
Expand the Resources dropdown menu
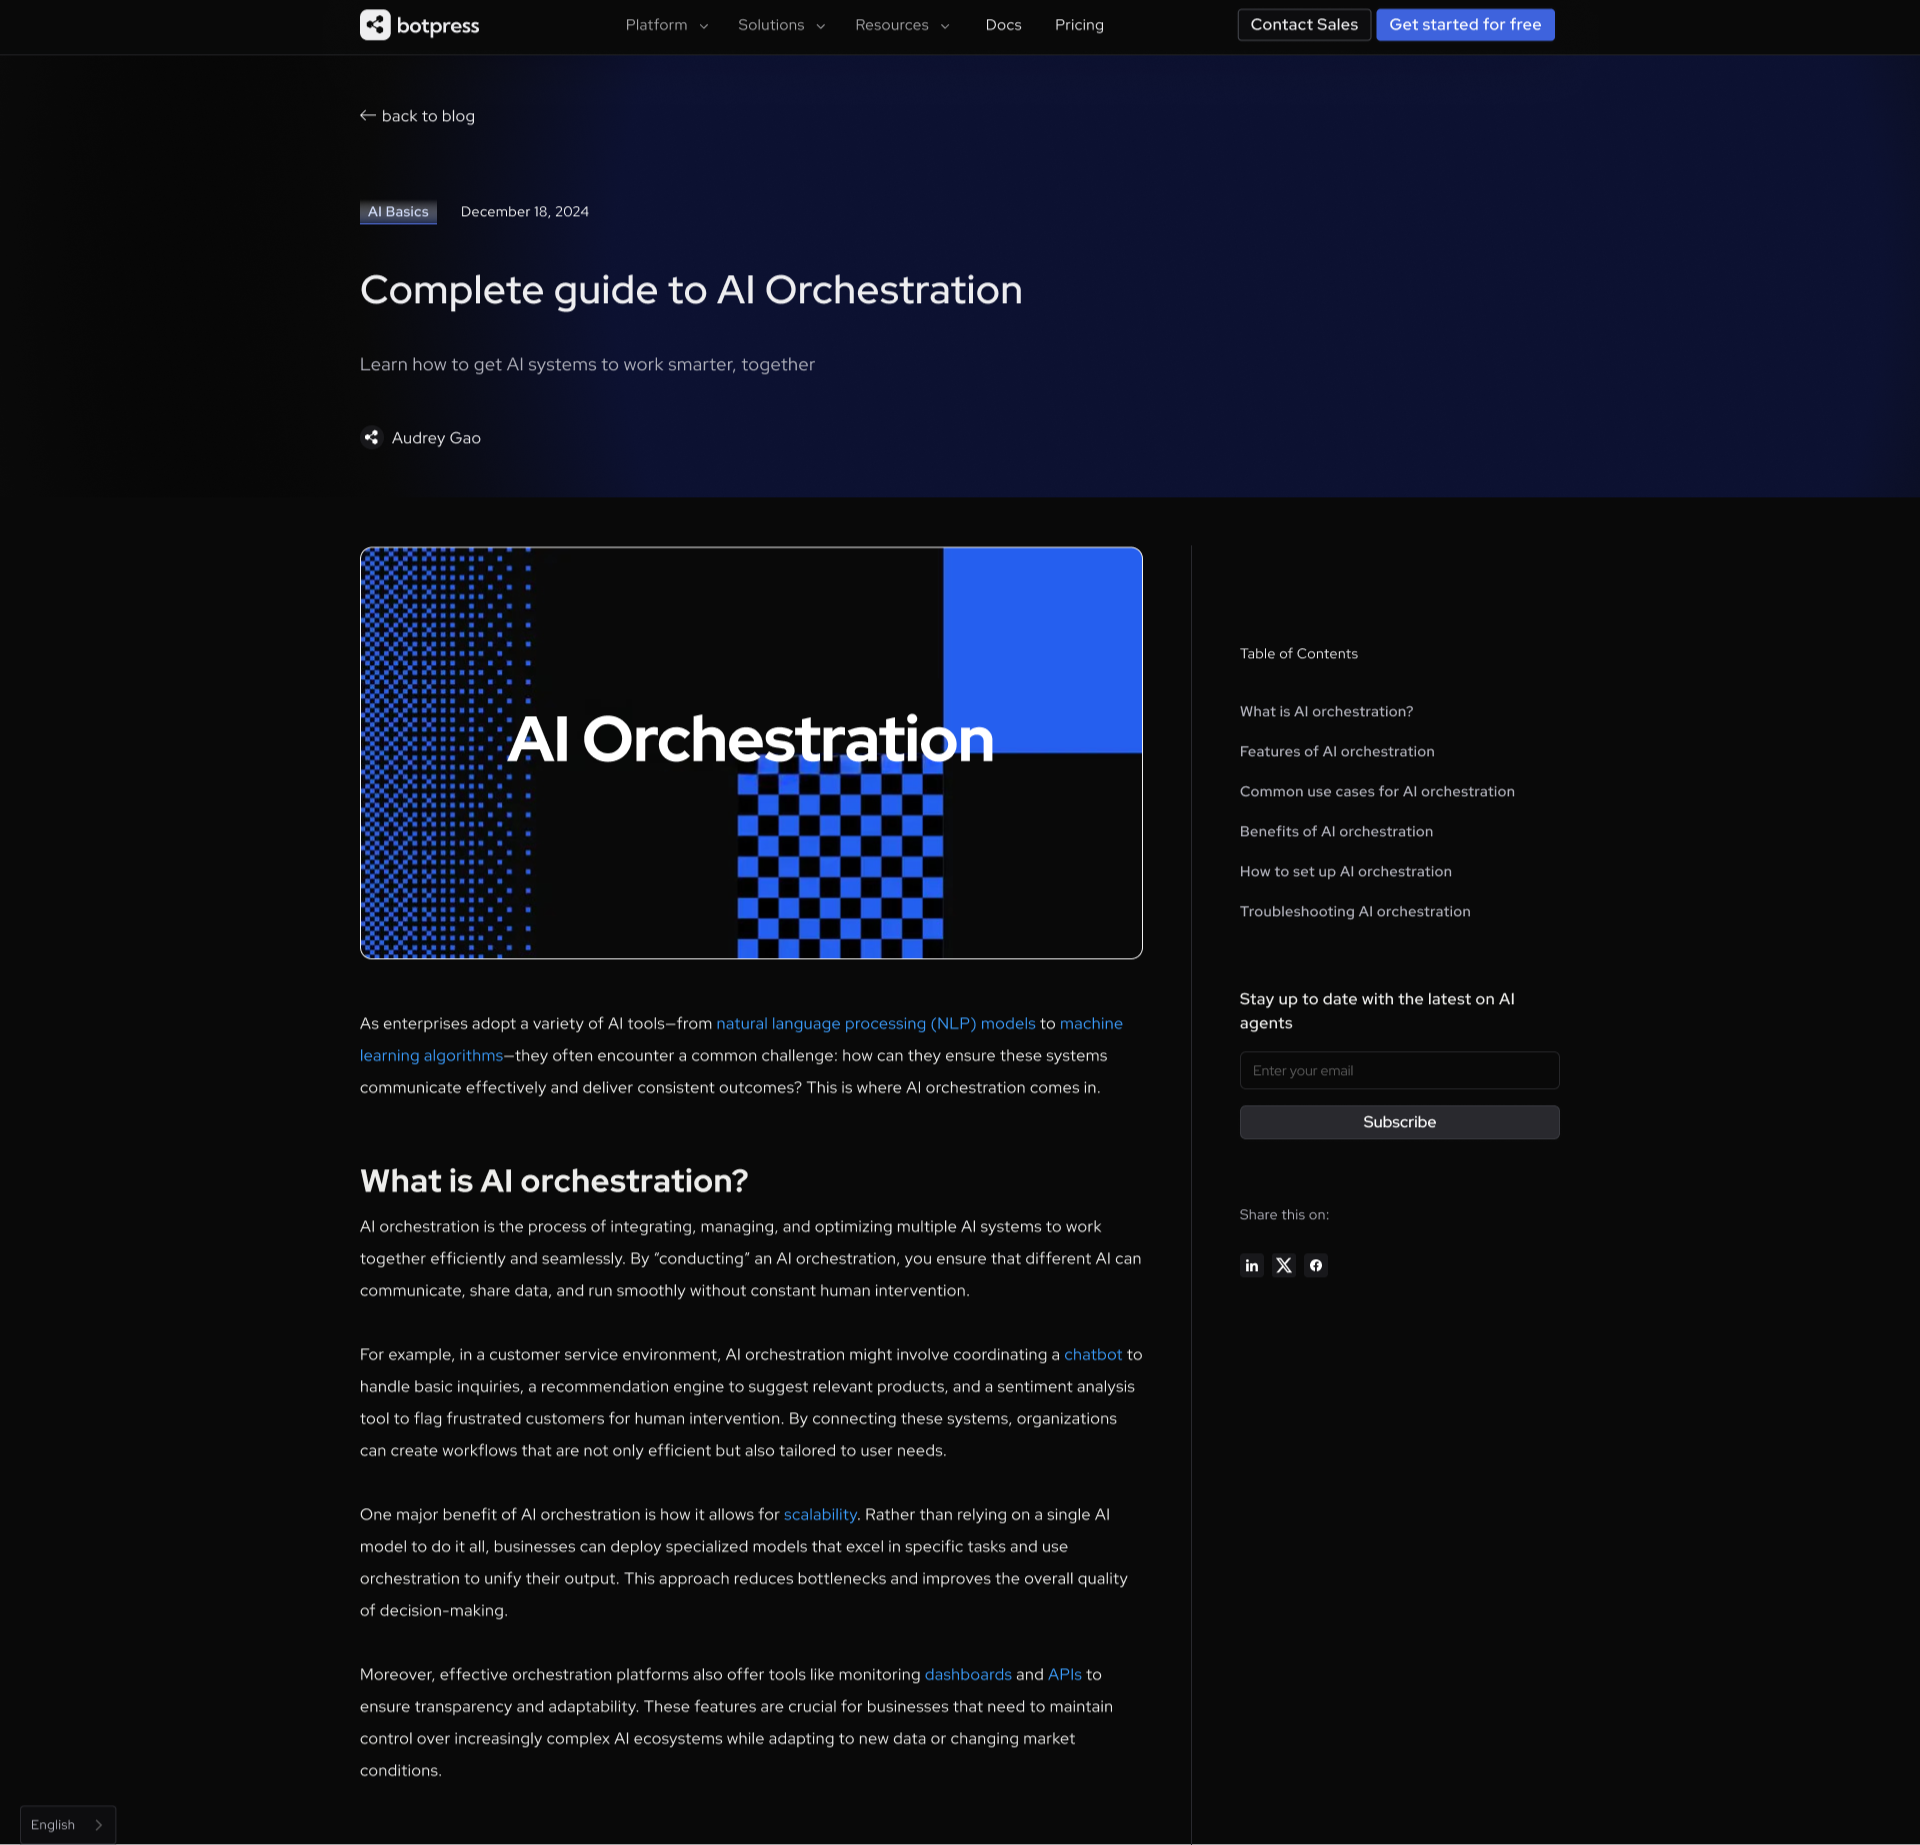tap(902, 25)
